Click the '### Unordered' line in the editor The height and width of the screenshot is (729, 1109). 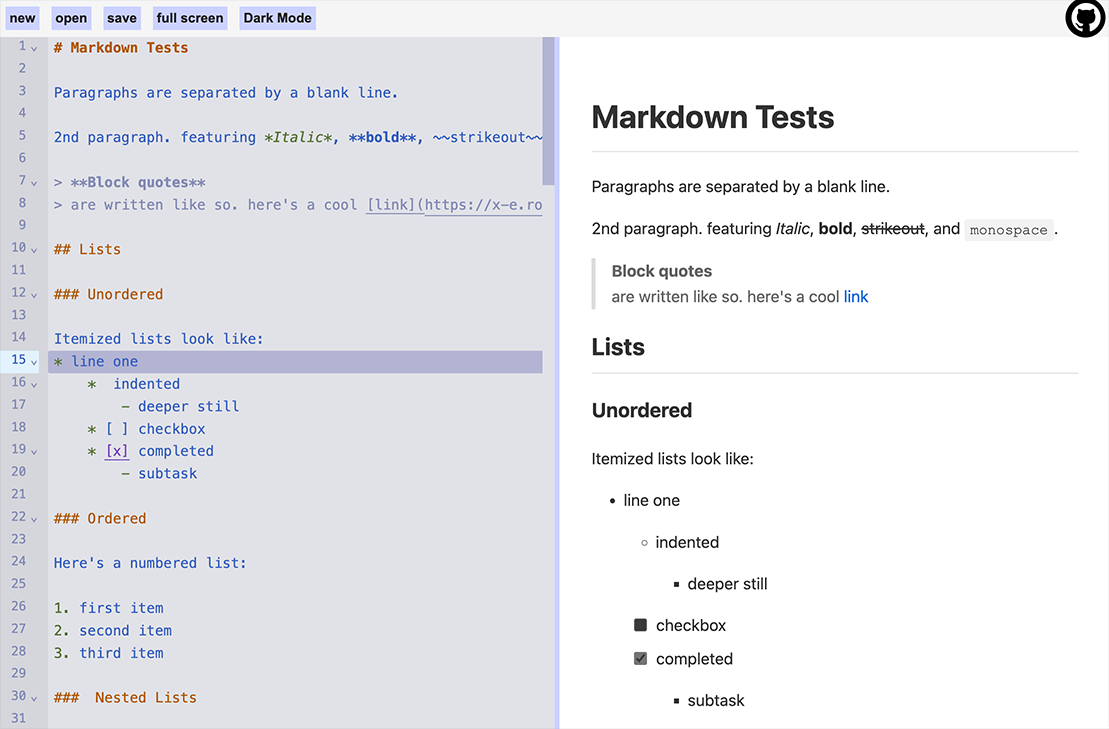click(108, 294)
